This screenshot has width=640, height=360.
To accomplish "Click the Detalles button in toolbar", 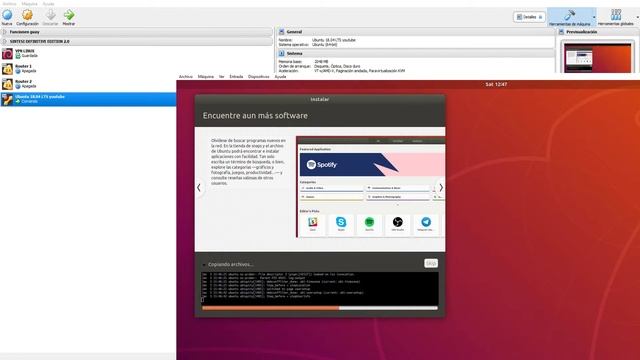I will 529,17.
